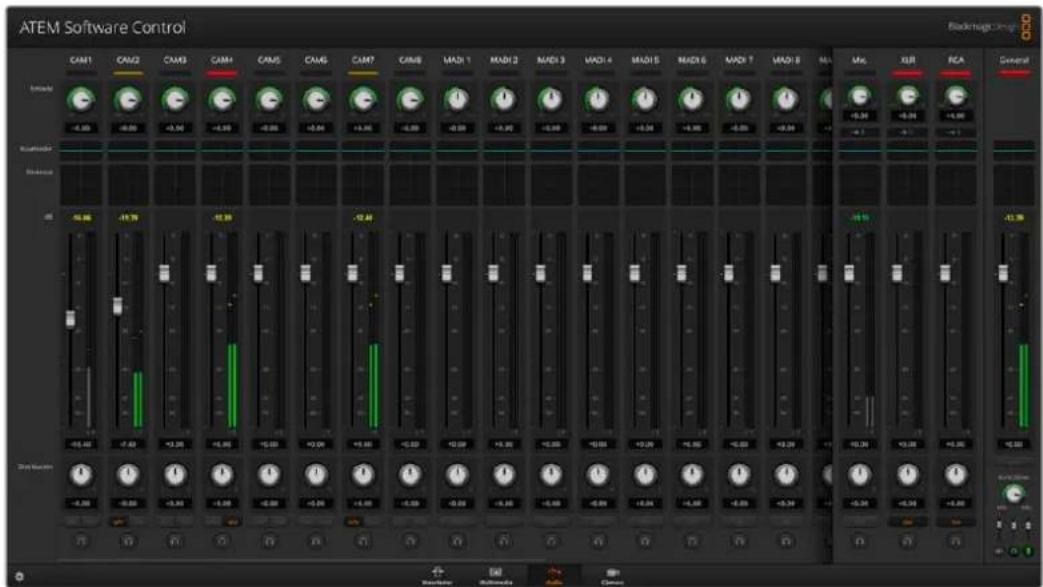Solo MADI 6 with its headphone icon
This screenshot has width=1043, height=587.
(x=692, y=541)
